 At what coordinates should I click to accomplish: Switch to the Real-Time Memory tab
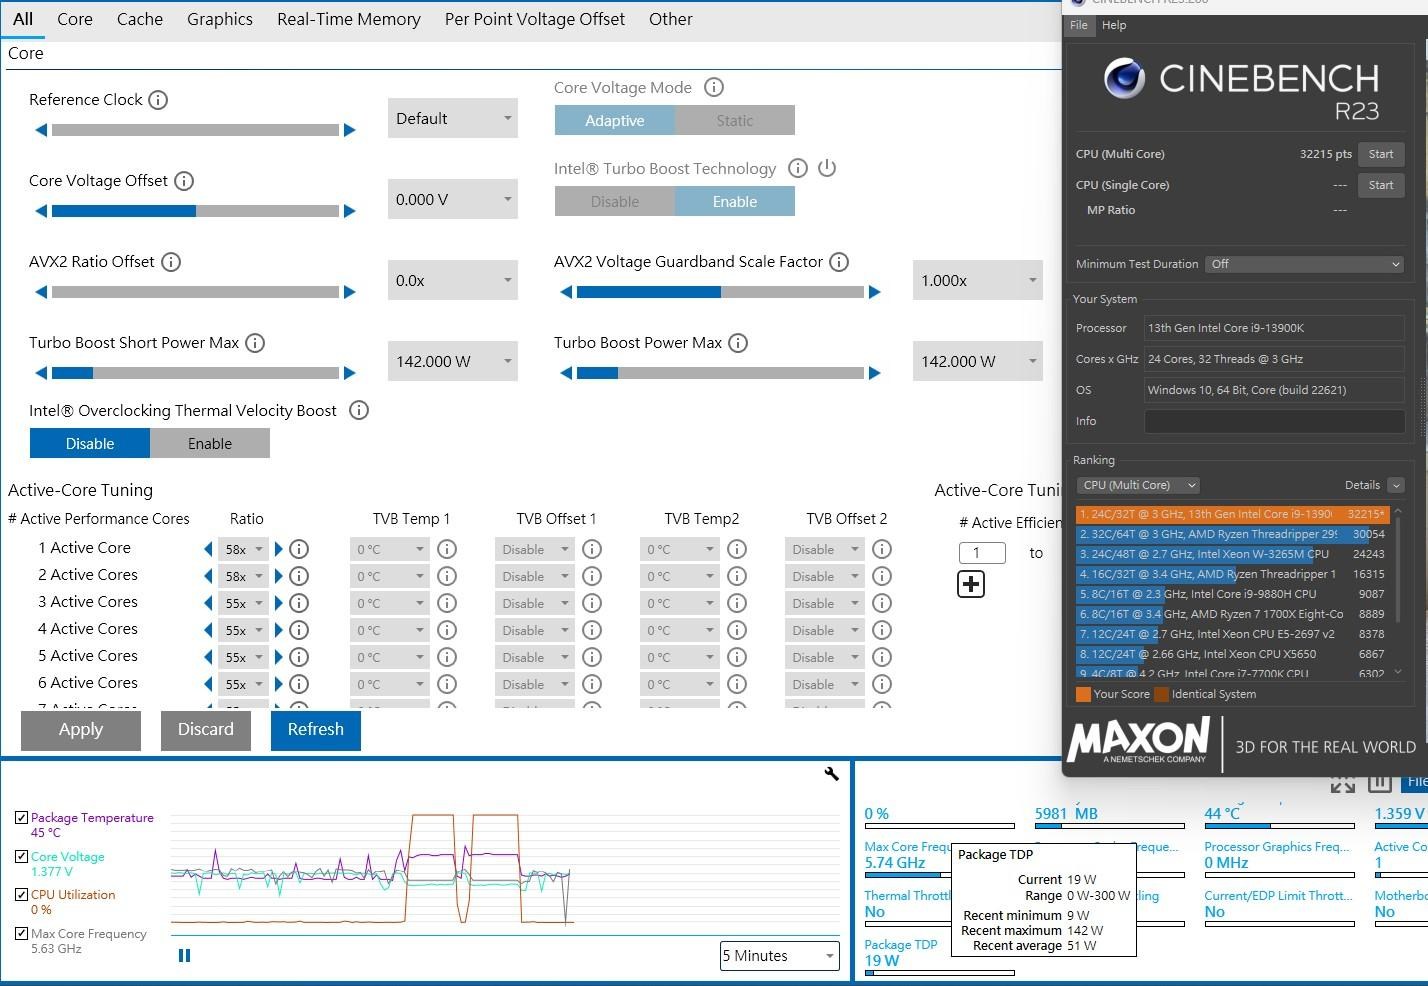coord(348,19)
